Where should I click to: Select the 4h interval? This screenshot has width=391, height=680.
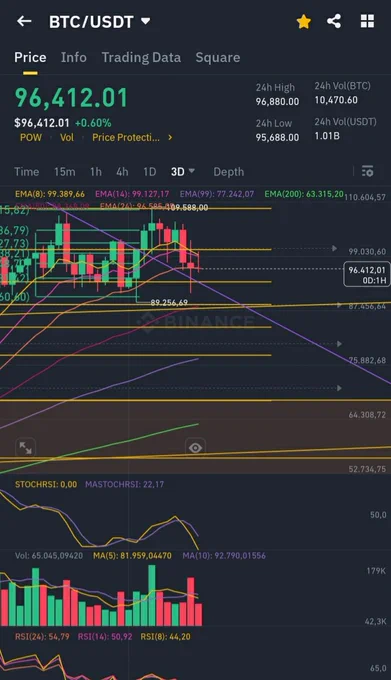coord(122,172)
